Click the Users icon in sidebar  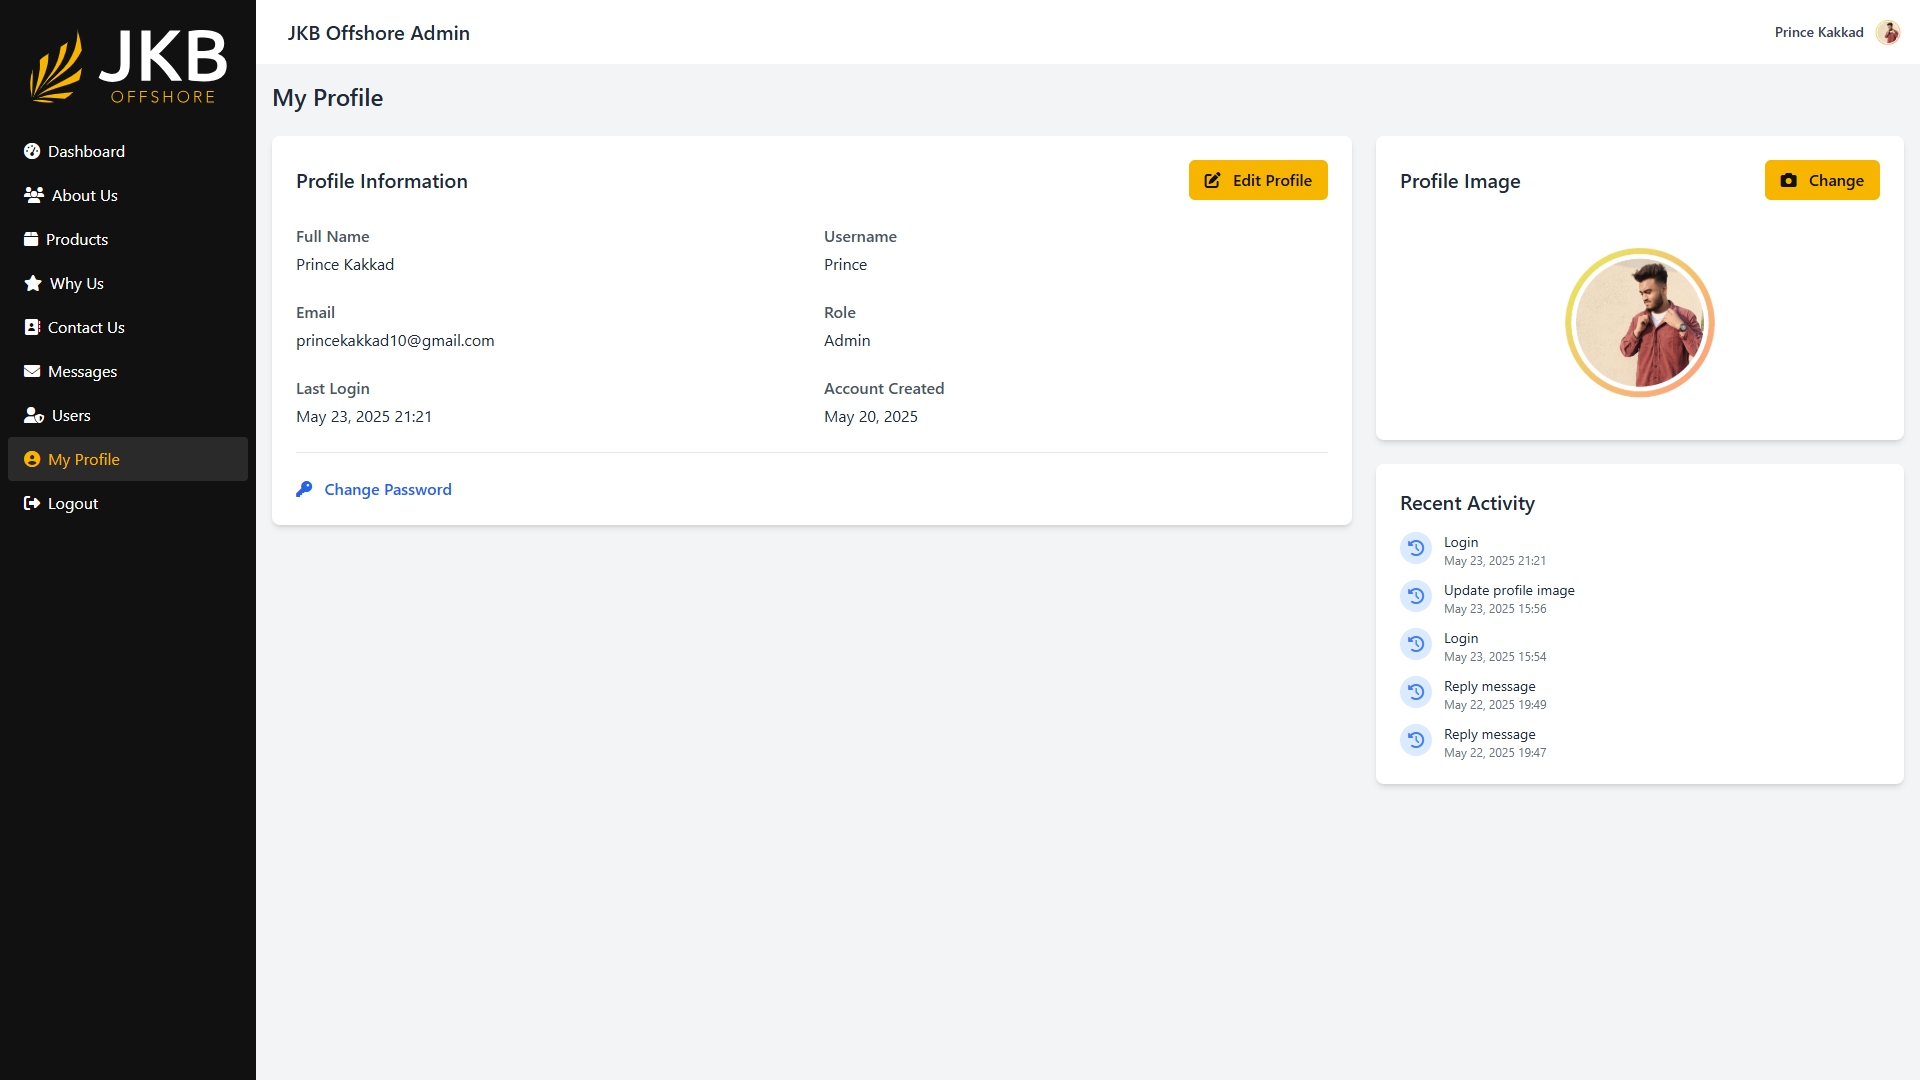[x=34, y=415]
